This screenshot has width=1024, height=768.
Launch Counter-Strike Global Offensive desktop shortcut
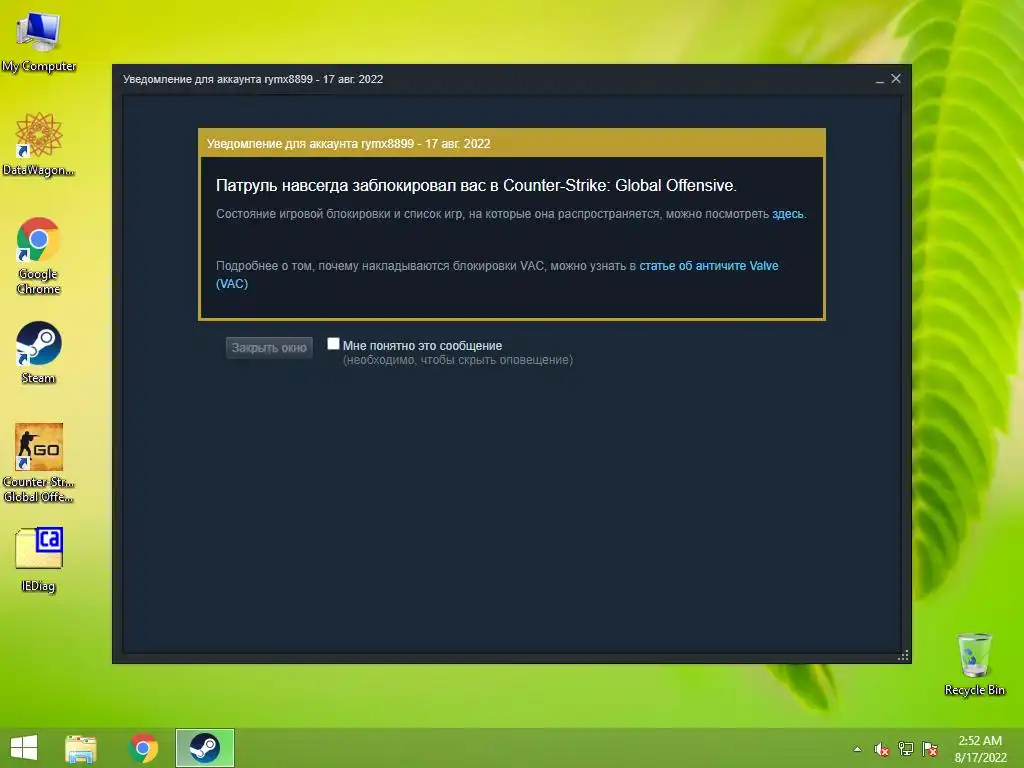pyautogui.click(x=39, y=462)
